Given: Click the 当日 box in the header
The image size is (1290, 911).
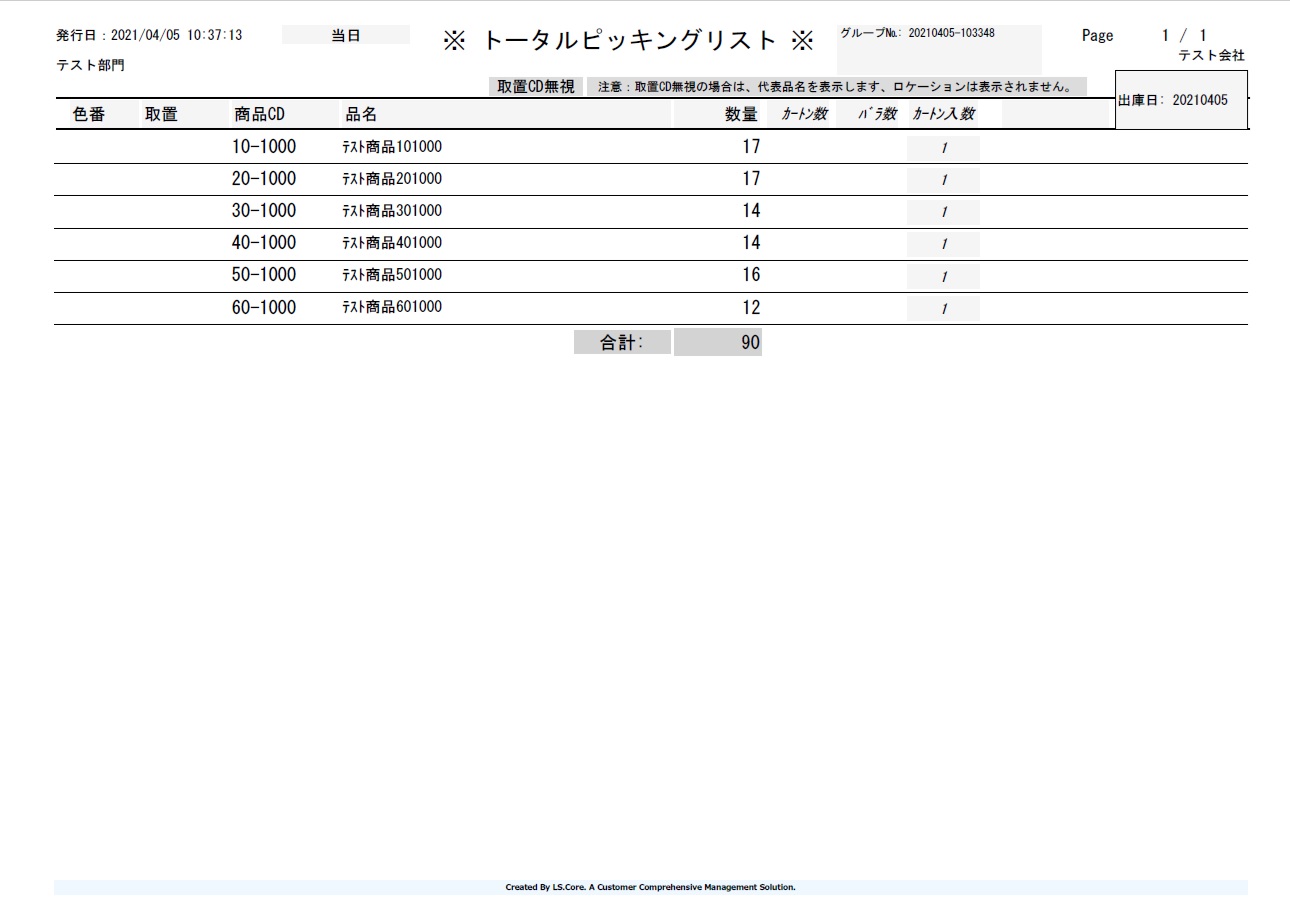Looking at the screenshot, I should point(345,35).
